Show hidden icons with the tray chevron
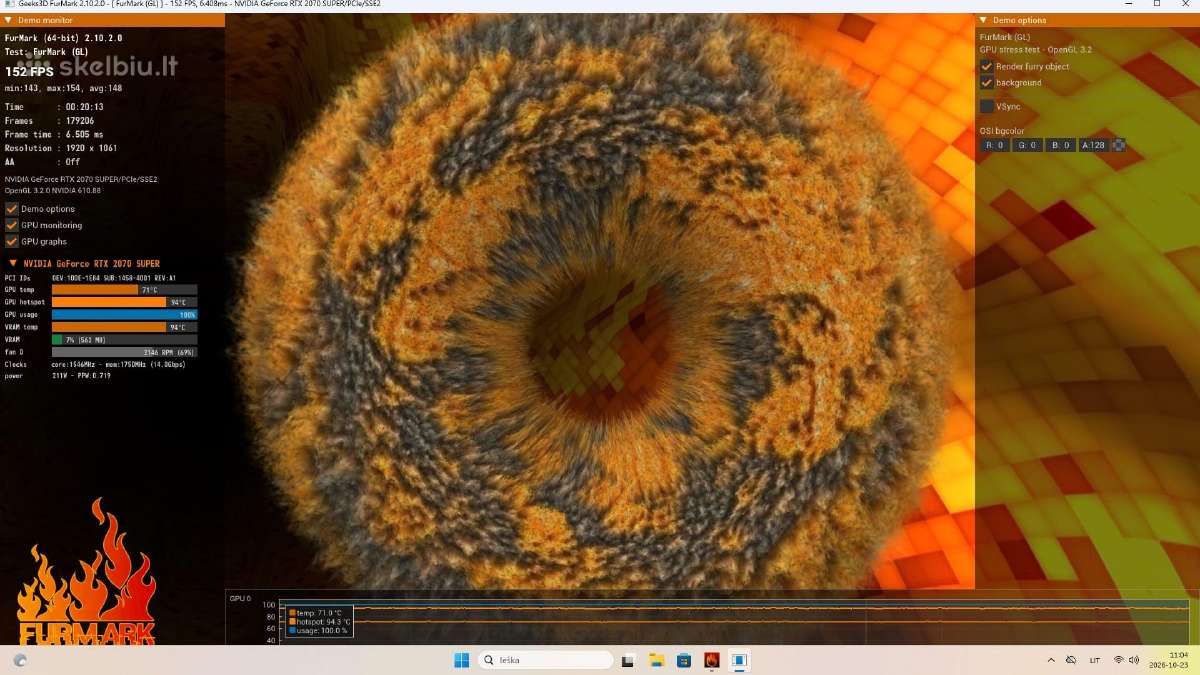 tap(1051, 660)
